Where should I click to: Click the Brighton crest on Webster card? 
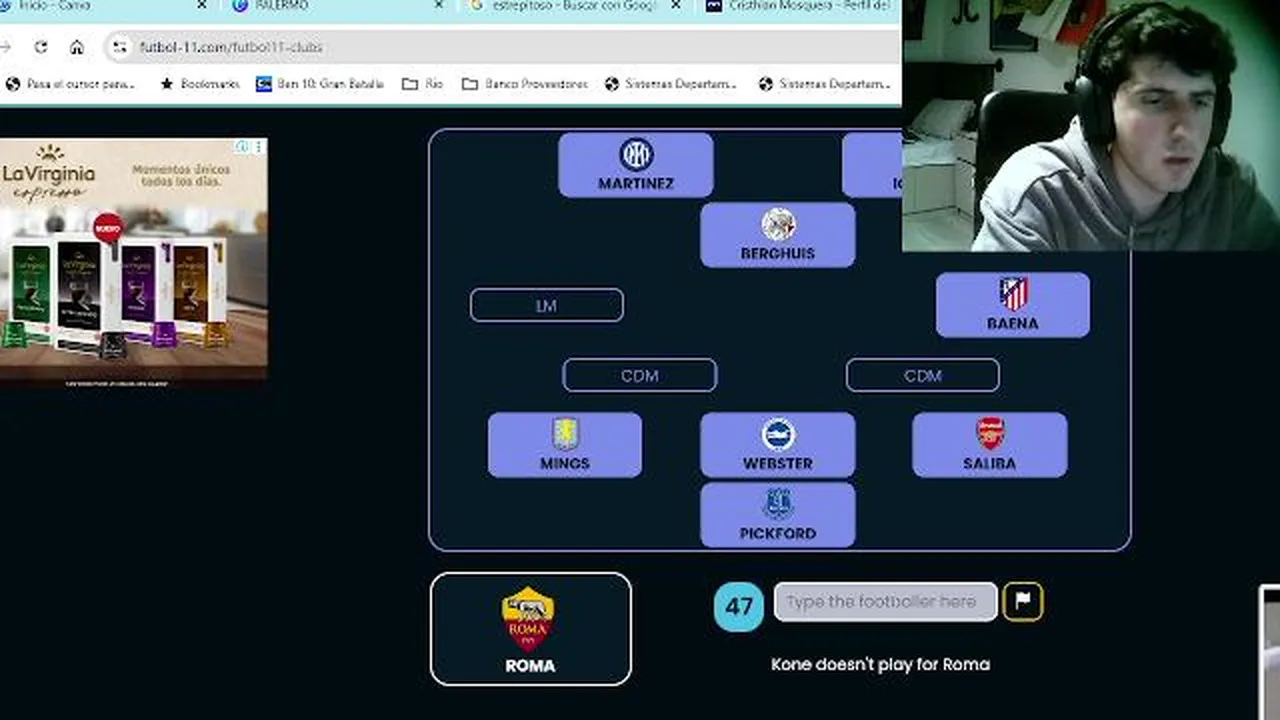778,435
